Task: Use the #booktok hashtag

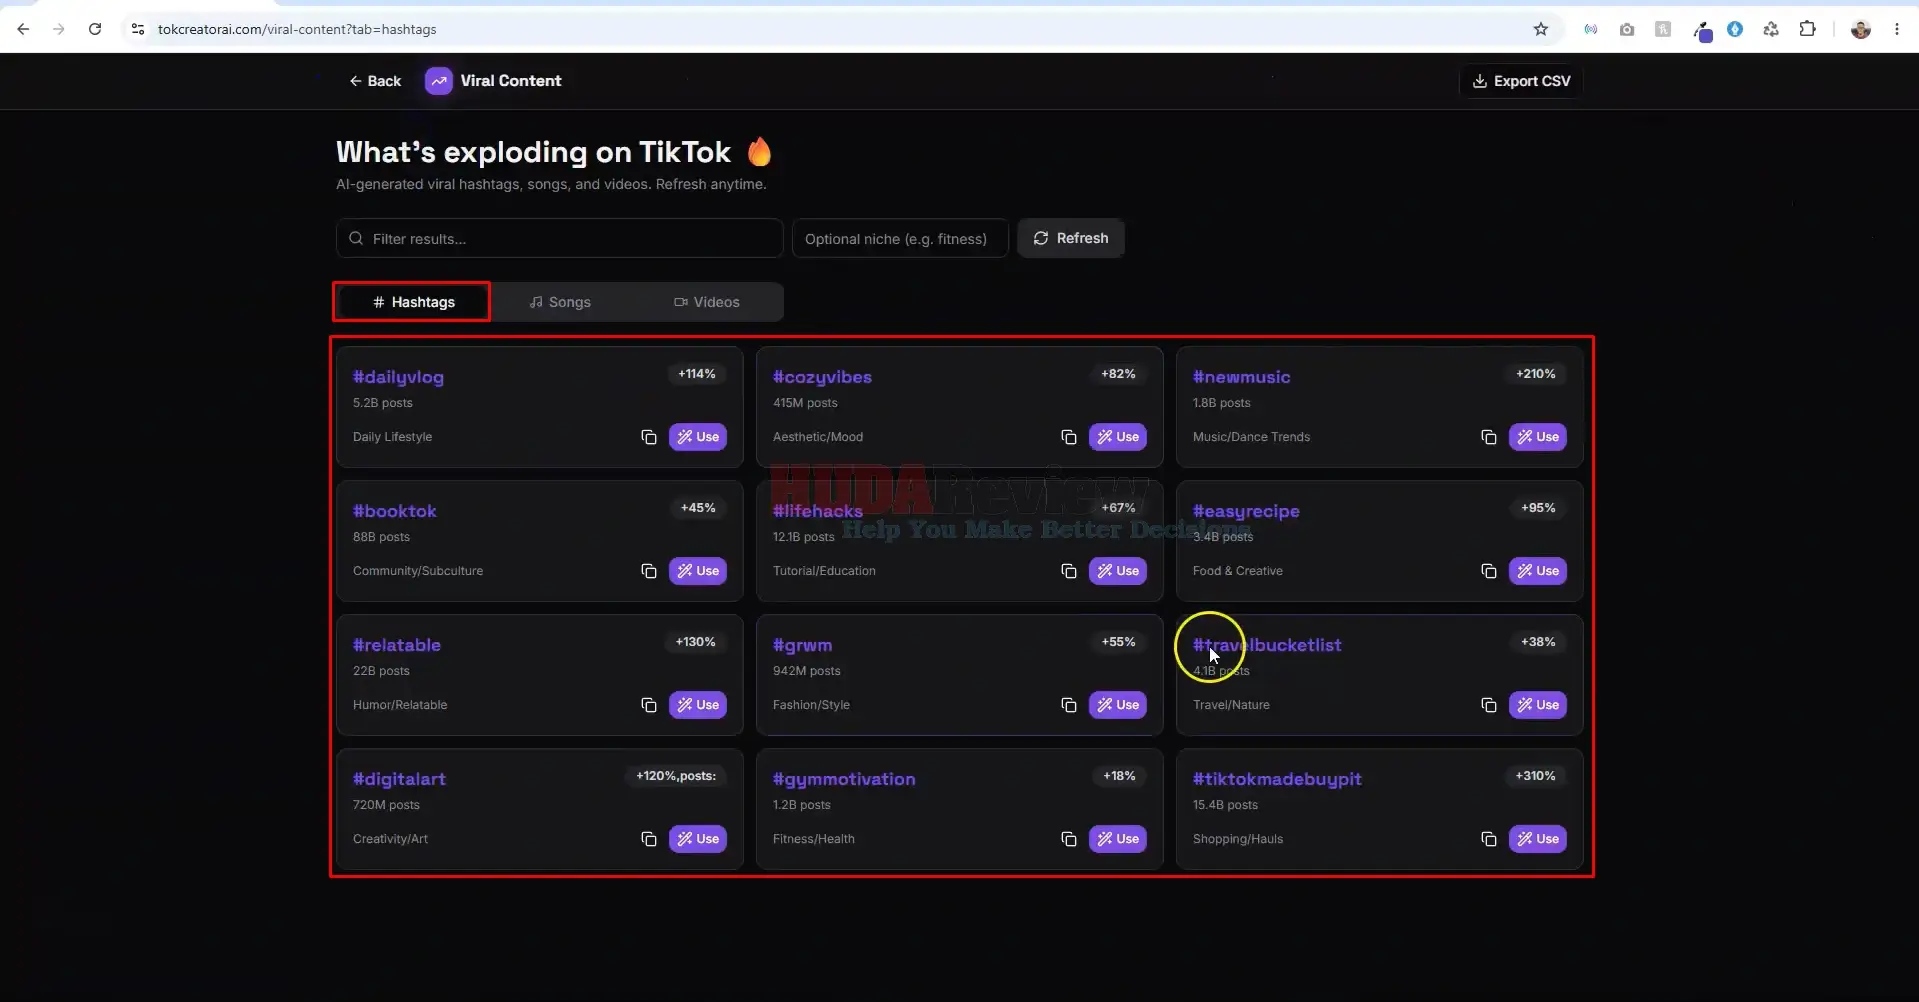Action: 698,571
